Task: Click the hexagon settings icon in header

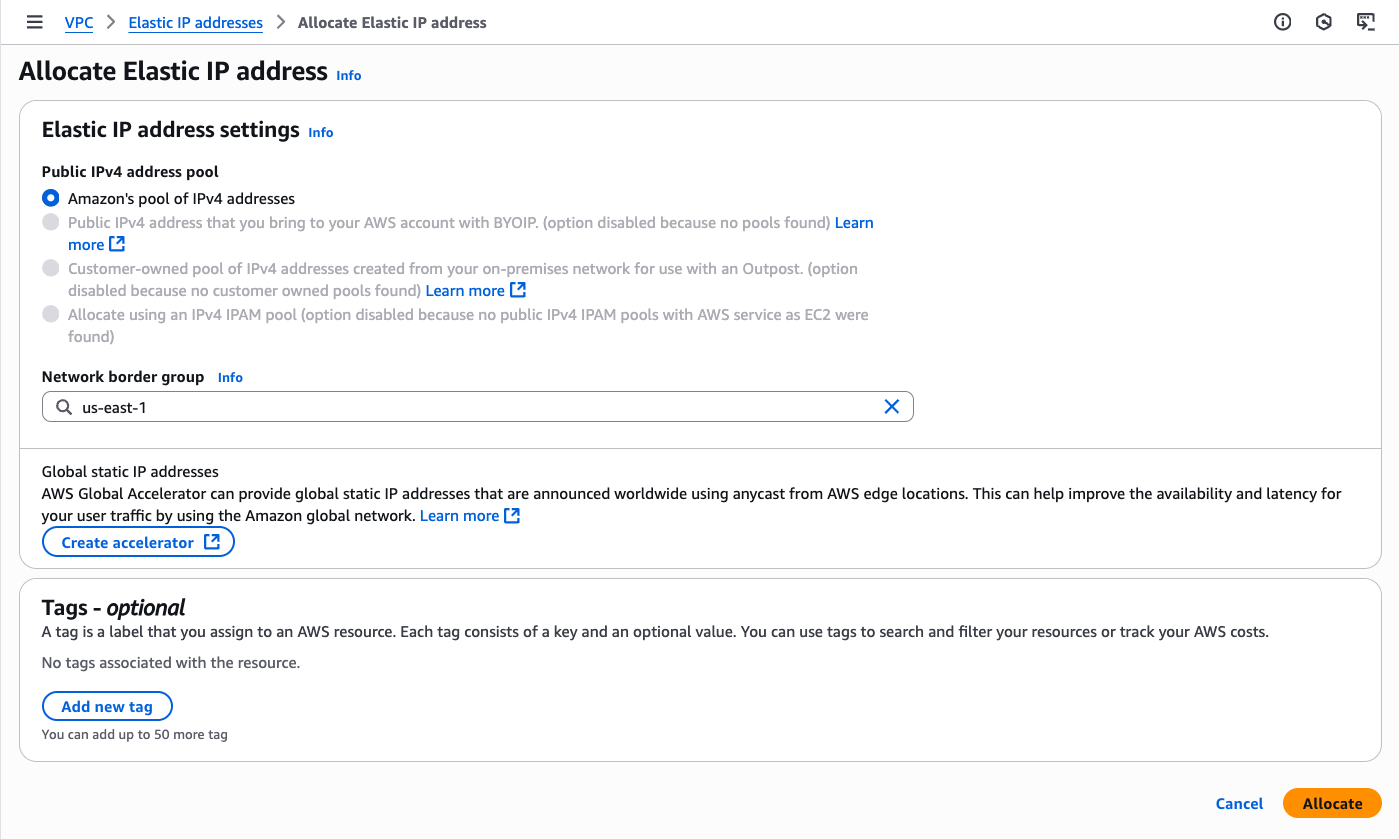Action: [x=1324, y=22]
